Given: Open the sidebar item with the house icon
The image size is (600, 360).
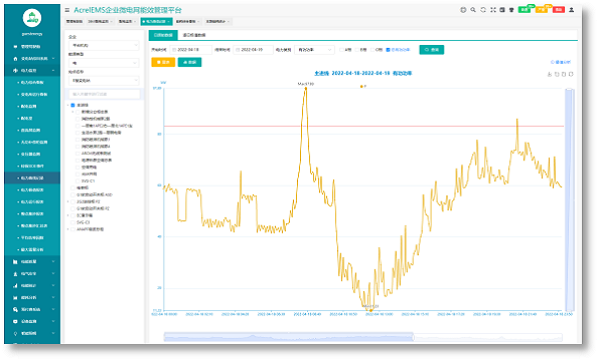Looking at the screenshot, I should pyautogui.click(x=32, y=59).
